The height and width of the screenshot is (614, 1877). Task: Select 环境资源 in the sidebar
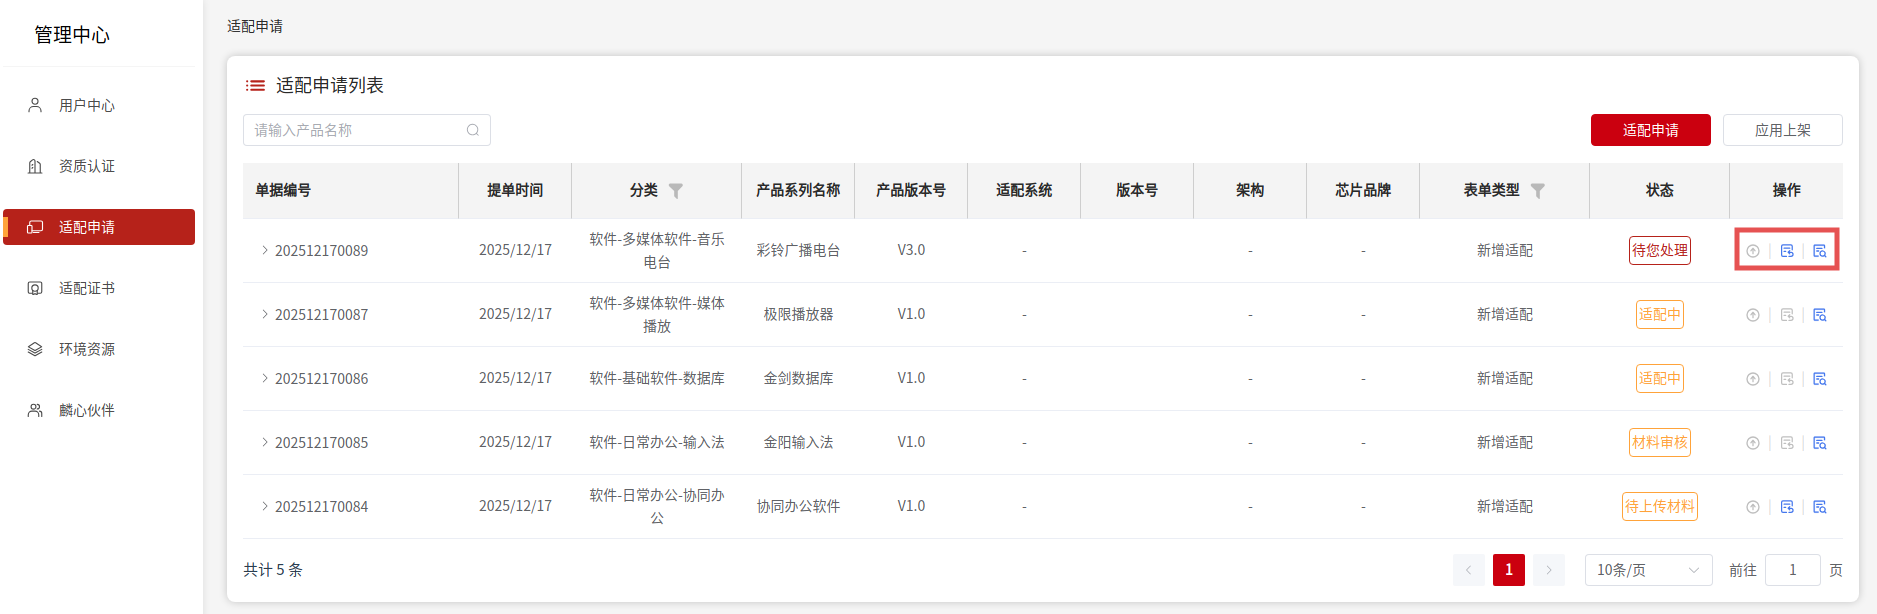[86, 349]
